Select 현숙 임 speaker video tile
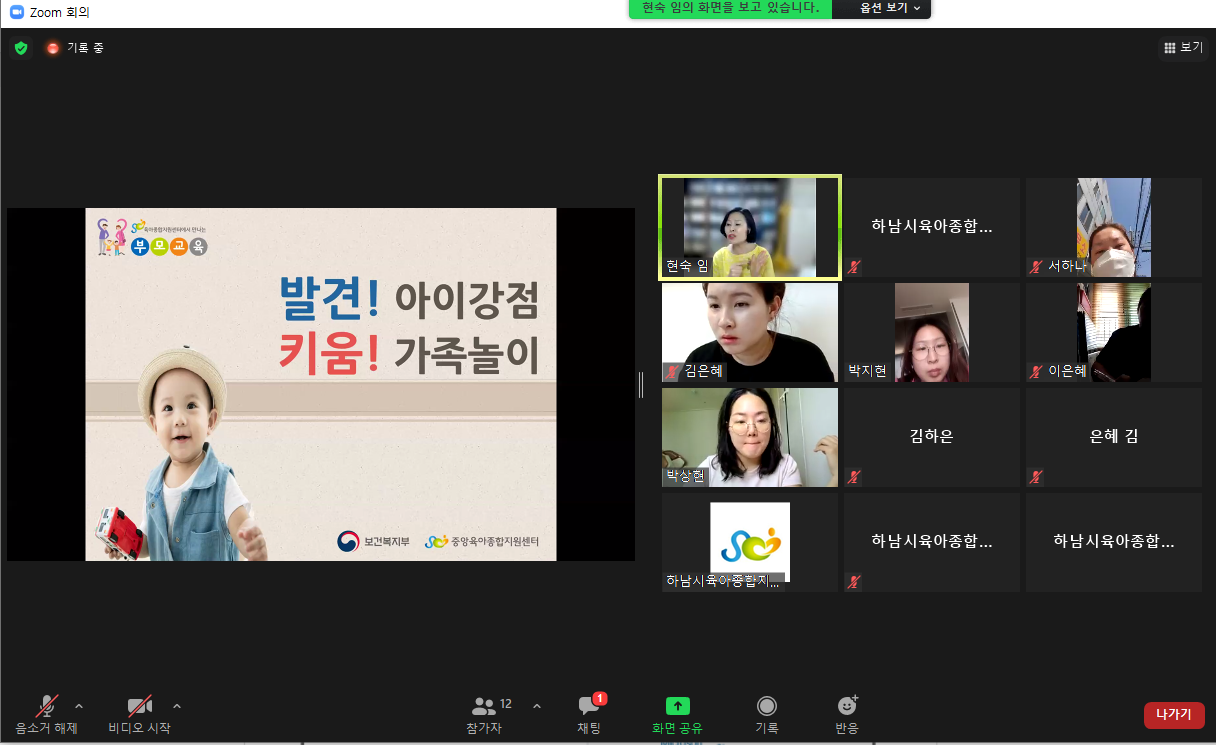Screen dimensions: 1216x745 tap(750, 227)
